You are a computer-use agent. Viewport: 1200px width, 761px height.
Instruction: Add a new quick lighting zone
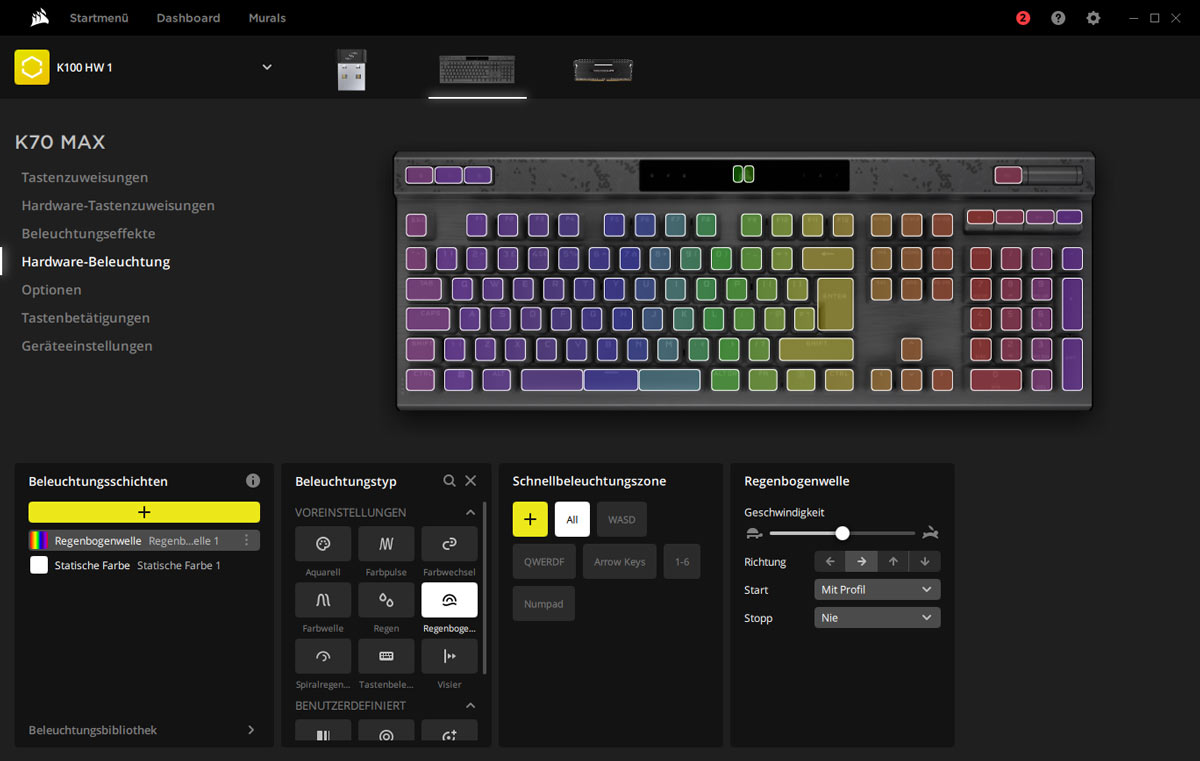(530, 520)
